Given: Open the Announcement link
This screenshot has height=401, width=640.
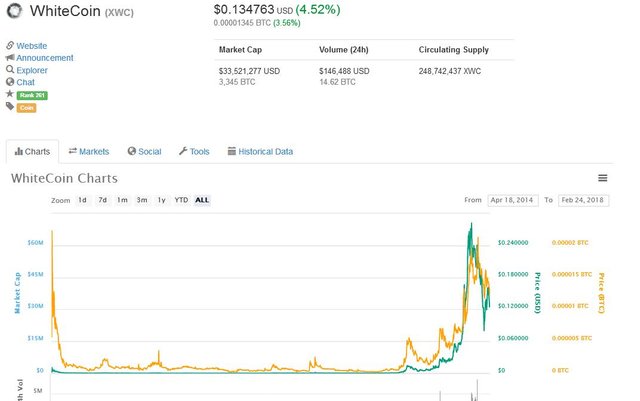Looking at the screenshot, I should pos(45,58).
